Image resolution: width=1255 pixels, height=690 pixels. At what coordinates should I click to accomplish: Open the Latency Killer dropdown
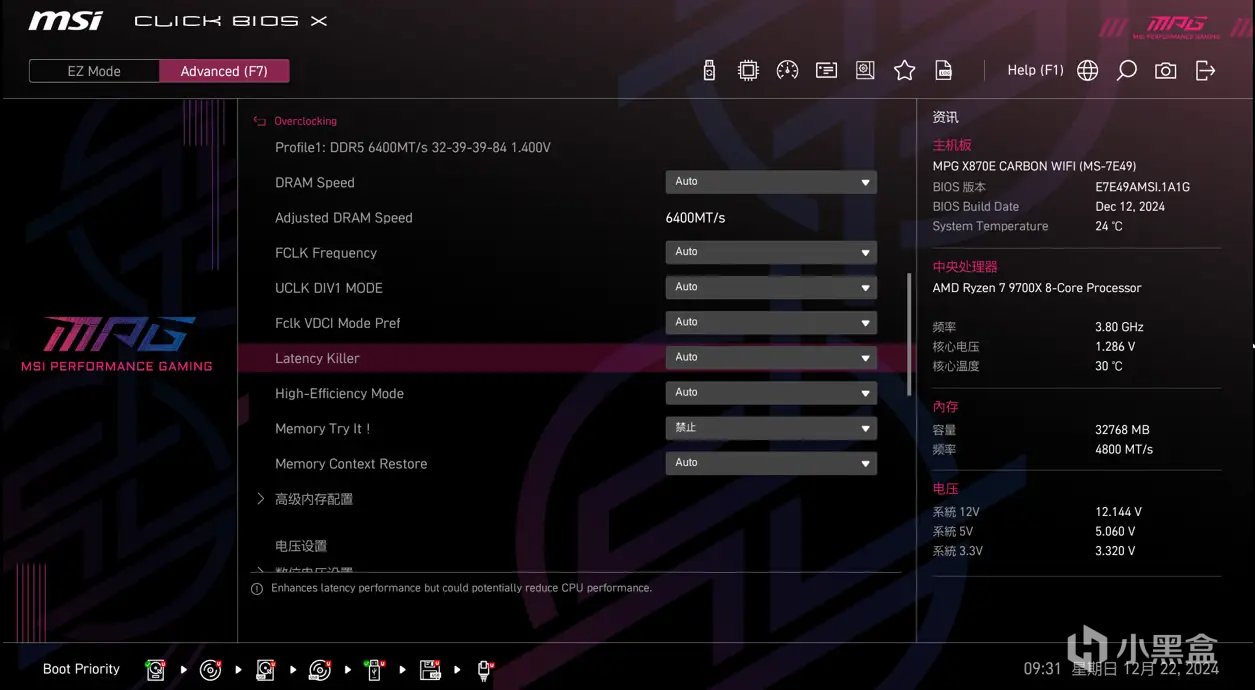pos(771,357)
